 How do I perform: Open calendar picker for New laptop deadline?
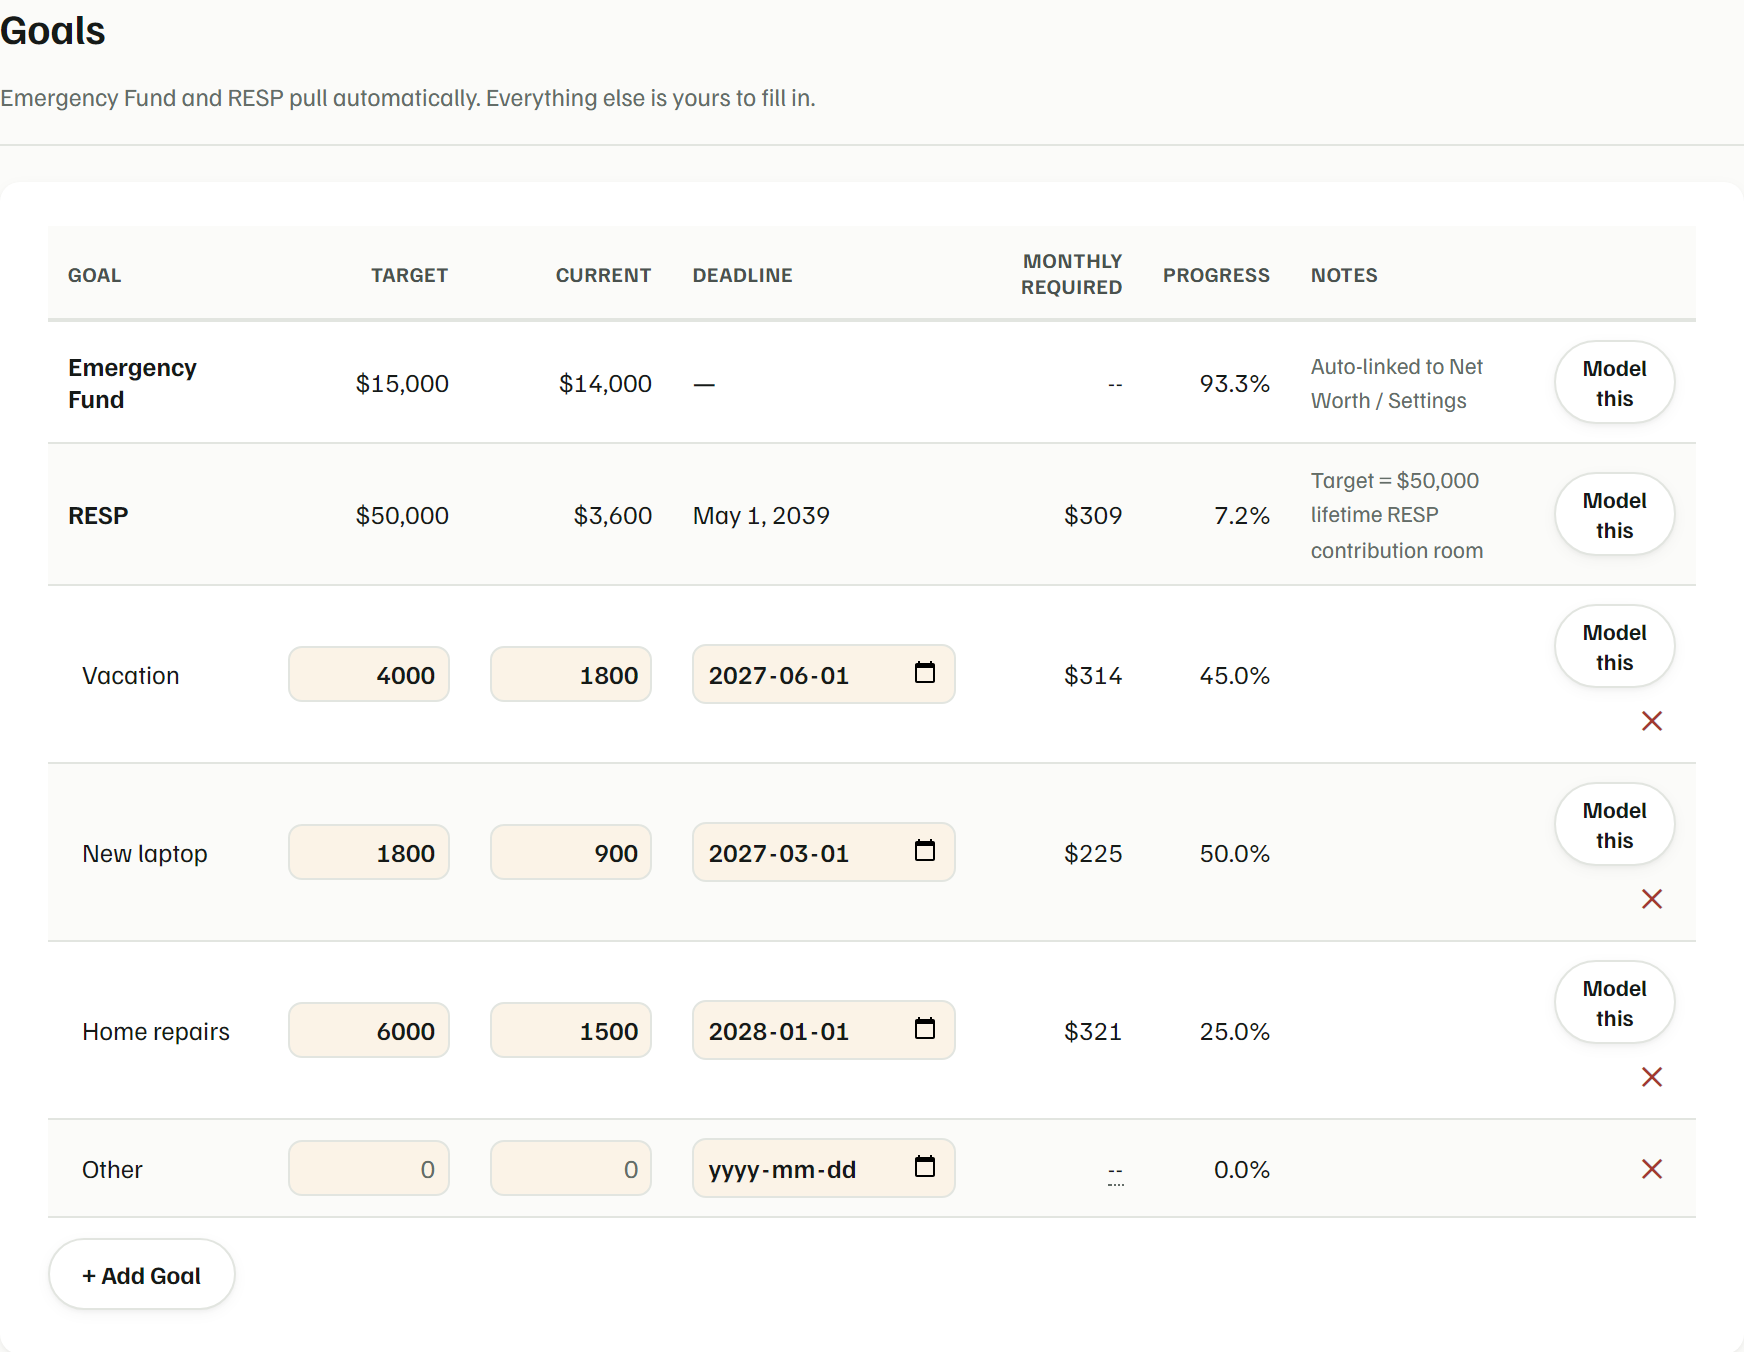(x=925, y=851)
